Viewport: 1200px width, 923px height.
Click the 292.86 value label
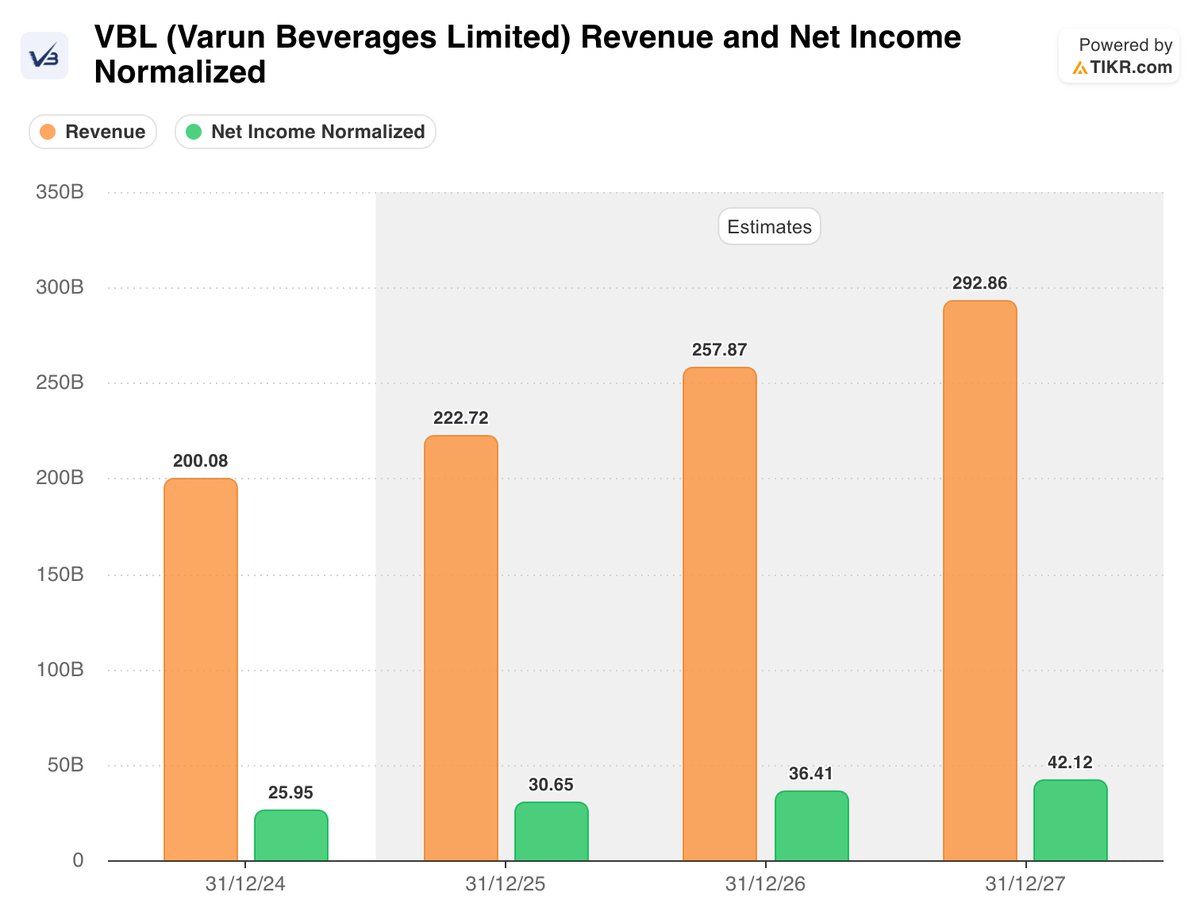coord(979,283)
